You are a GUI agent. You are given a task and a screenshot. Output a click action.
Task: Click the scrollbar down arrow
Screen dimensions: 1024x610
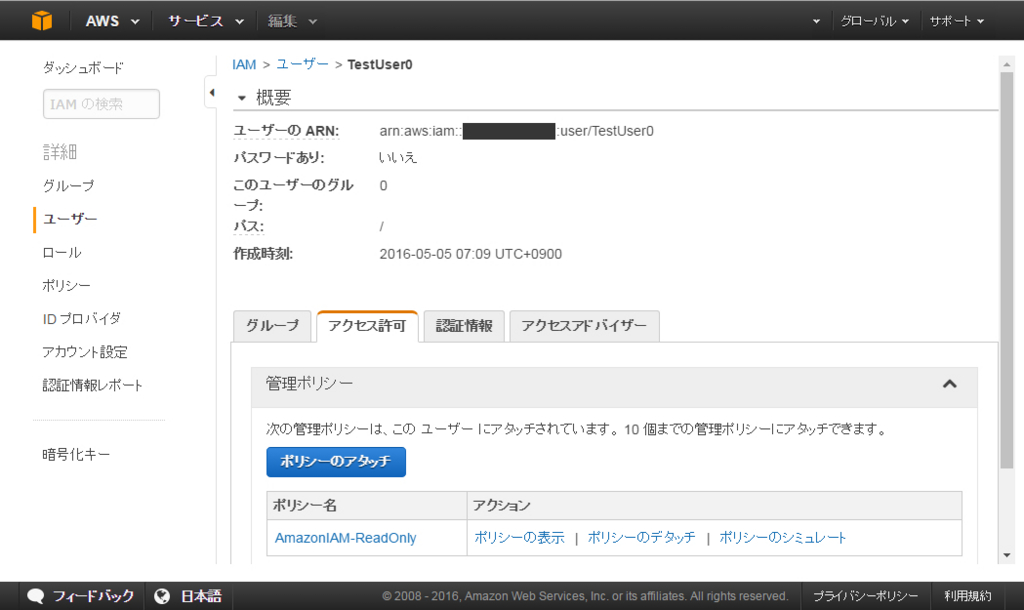pyautogui.click(x=1008, y=556)
